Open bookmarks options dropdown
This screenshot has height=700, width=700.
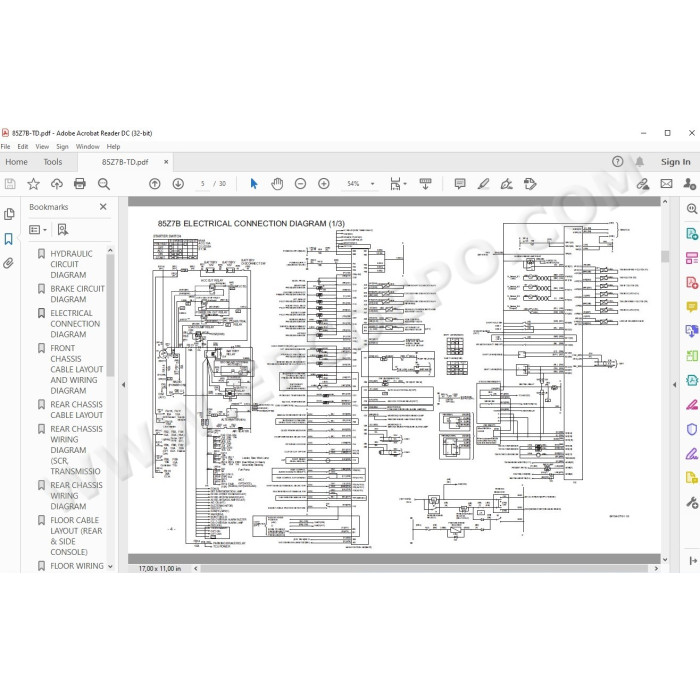tap(38, 229)
